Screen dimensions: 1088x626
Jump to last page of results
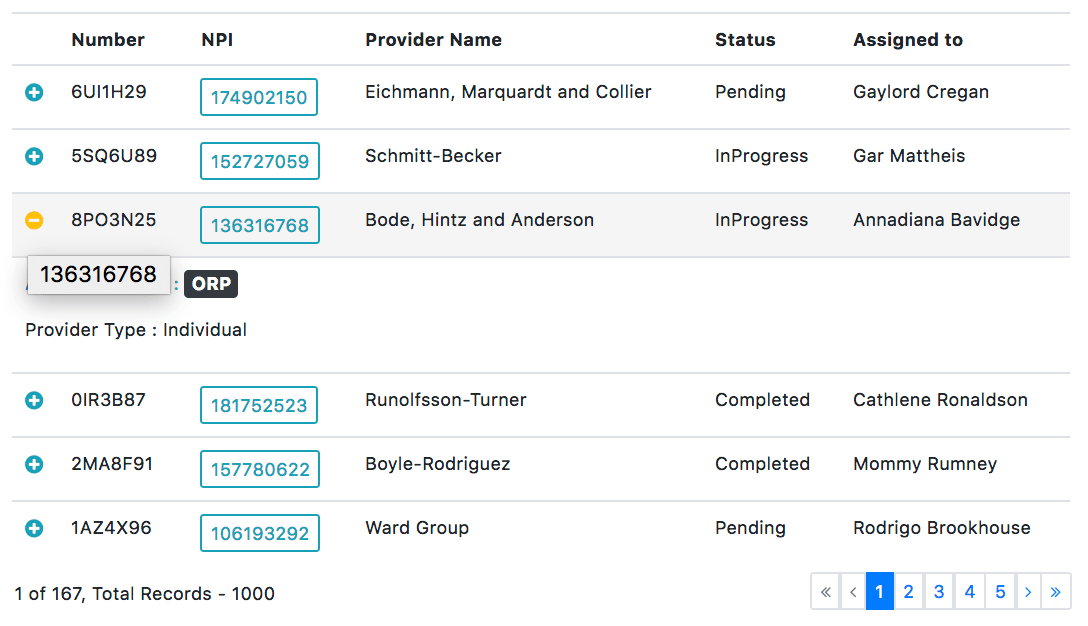click(1056, 592)
